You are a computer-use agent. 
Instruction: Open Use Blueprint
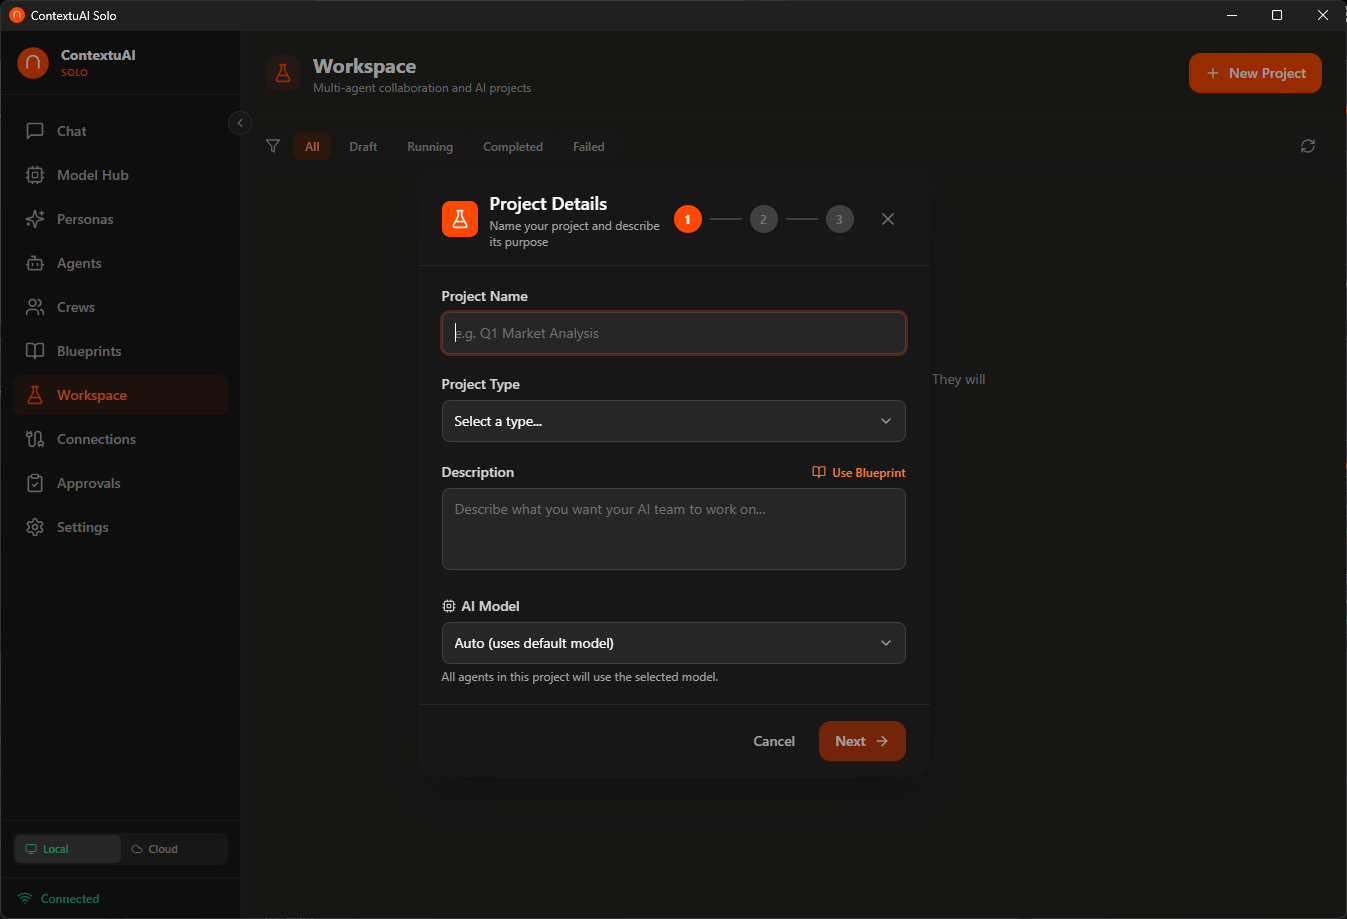point(858,472)
